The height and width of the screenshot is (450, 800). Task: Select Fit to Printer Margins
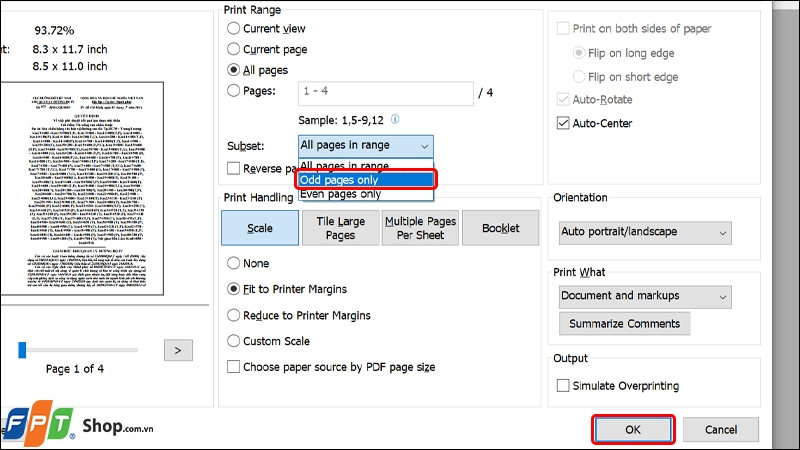tap(233, 289)
